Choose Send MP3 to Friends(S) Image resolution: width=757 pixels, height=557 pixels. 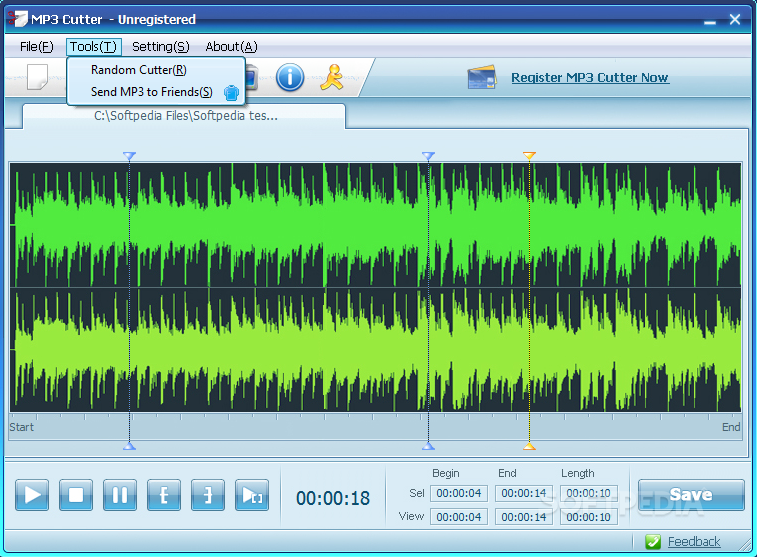pos(155,92)
